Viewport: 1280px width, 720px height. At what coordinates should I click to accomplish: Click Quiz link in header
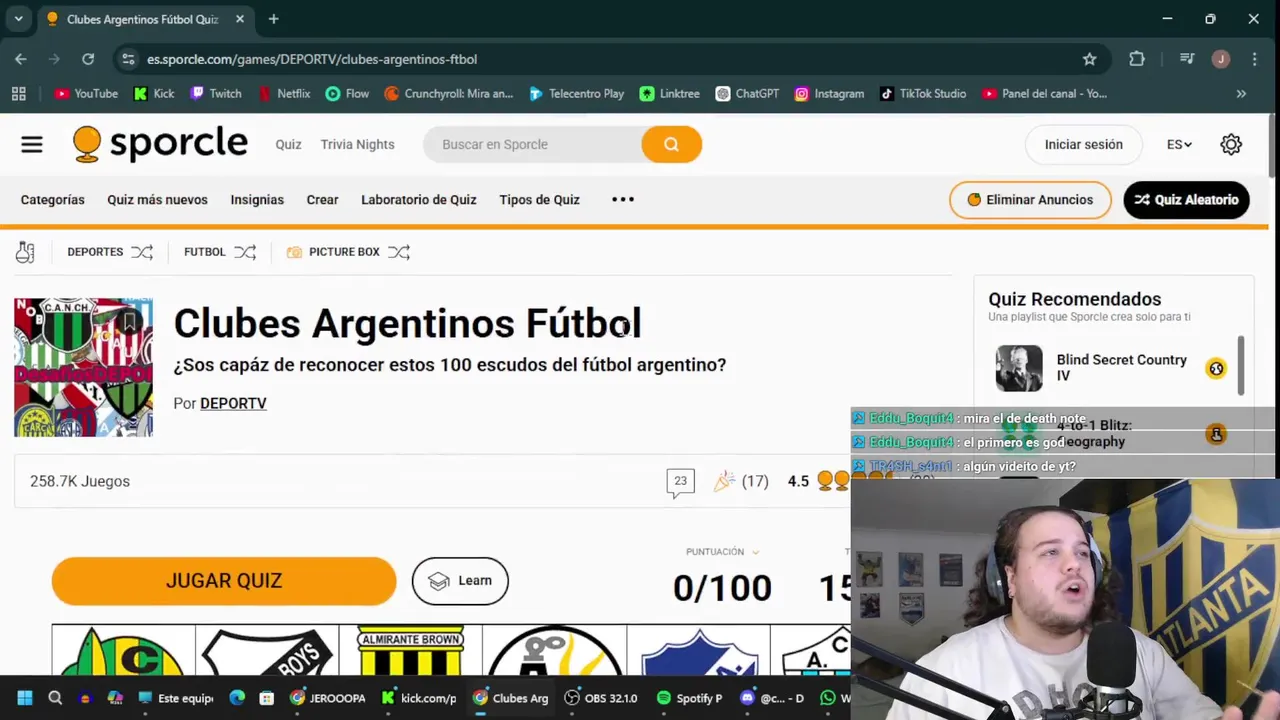(x=288, y=144)
